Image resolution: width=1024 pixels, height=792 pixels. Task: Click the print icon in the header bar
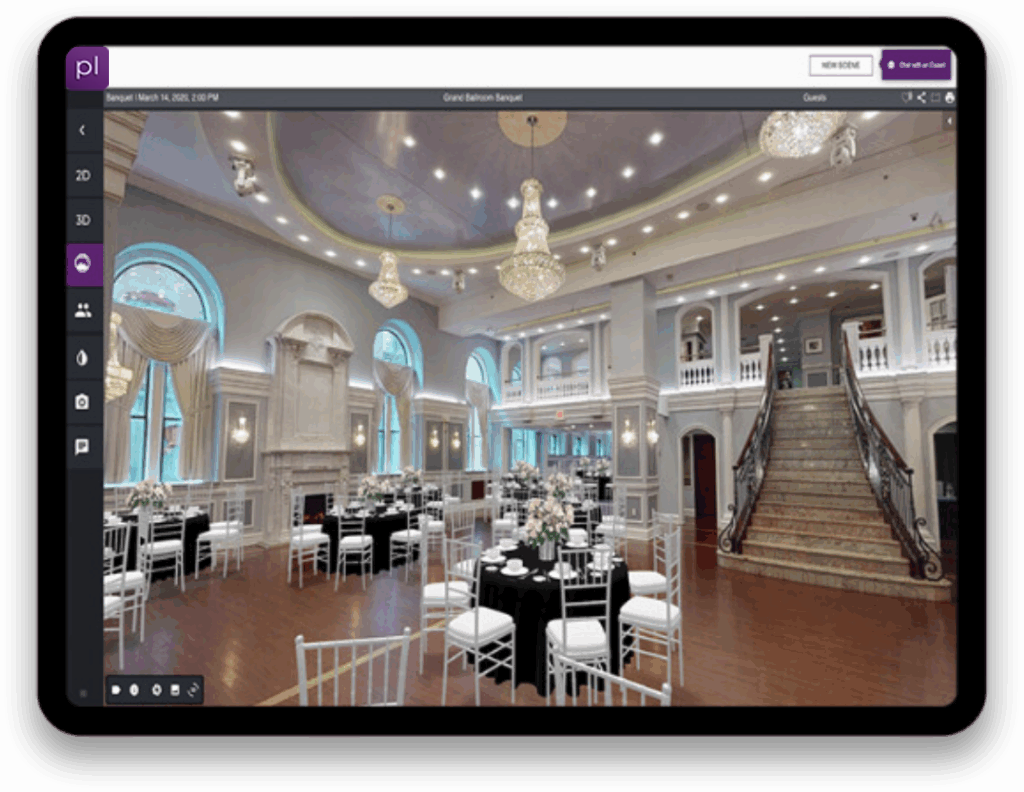pyautogui.click(x=949, y=98)
